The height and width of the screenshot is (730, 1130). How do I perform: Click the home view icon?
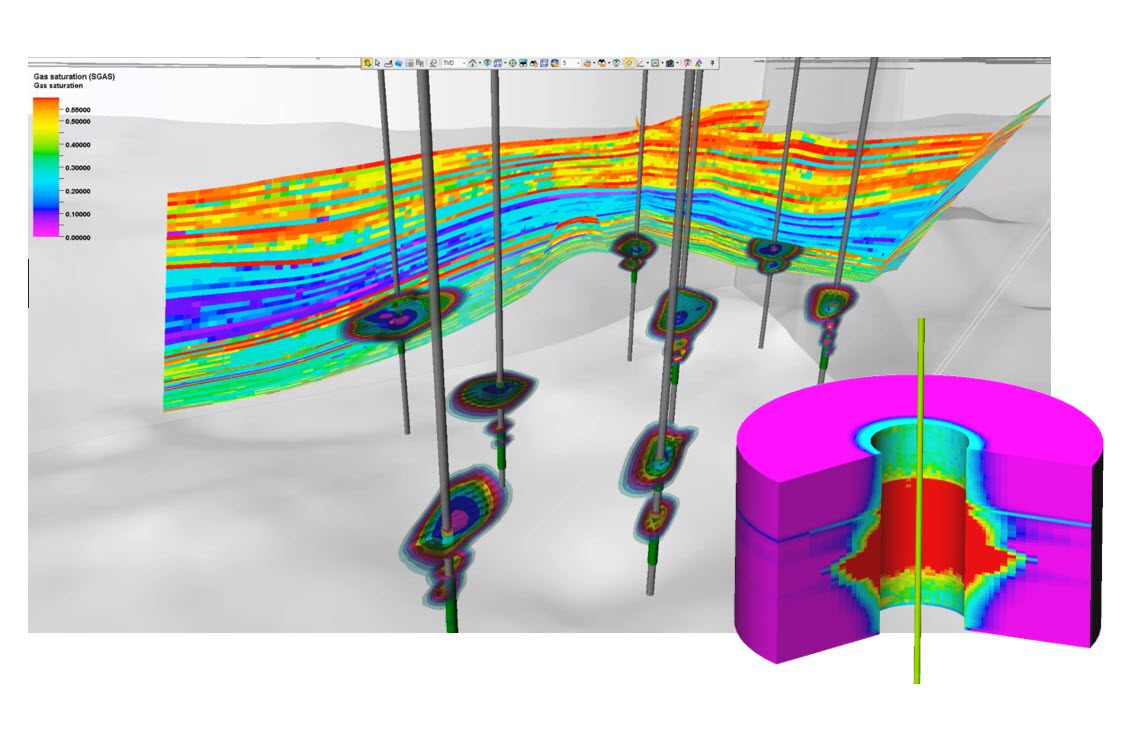[472, 63]
